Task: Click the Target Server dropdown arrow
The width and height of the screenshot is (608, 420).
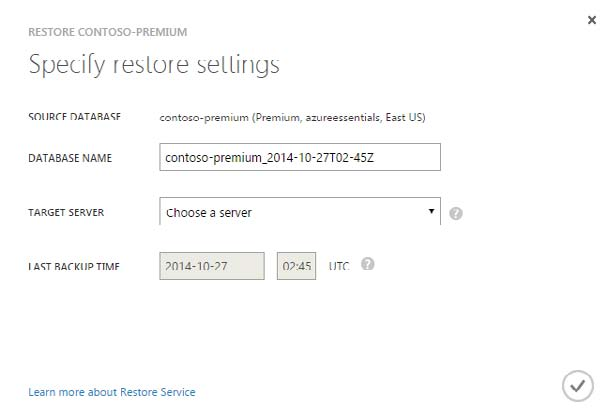Action: pos(431,211)
